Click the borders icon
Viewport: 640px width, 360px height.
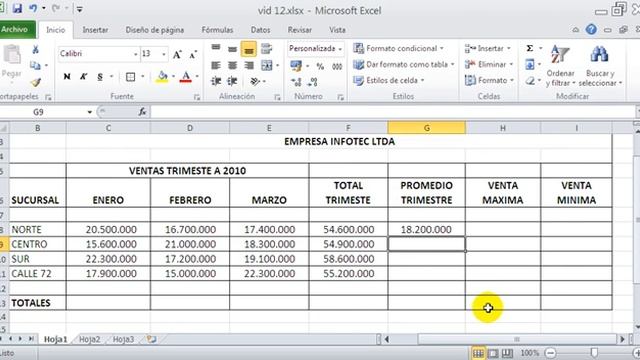pyautogui.click(x=130, y=77)
